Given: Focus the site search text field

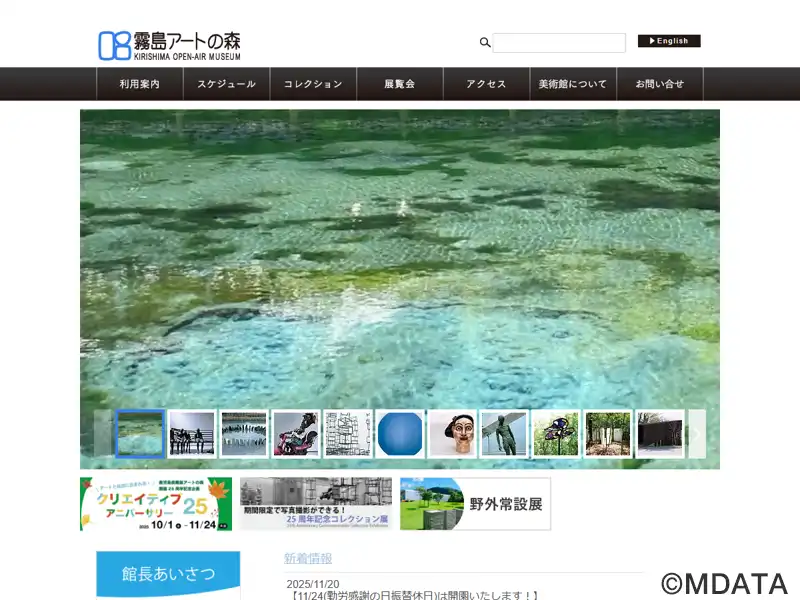Looking at the screenshot, I should click(559, 43).
